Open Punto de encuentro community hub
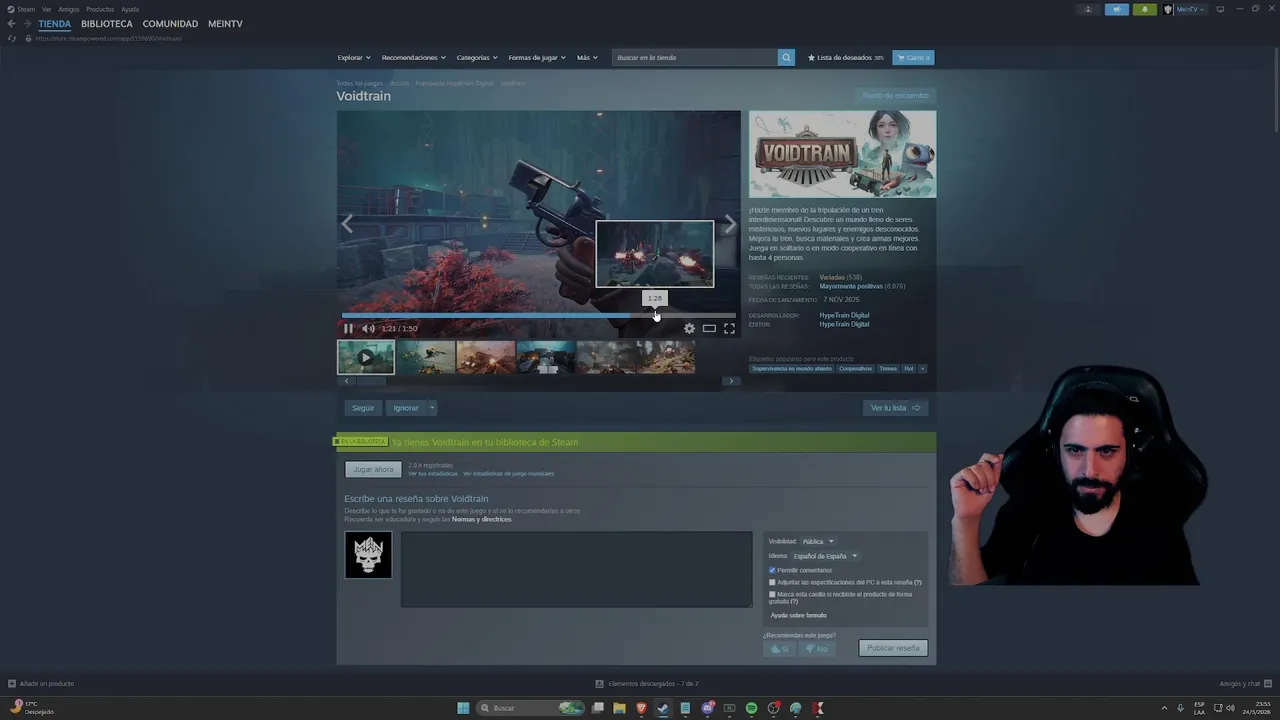 (x=896, y=95)
